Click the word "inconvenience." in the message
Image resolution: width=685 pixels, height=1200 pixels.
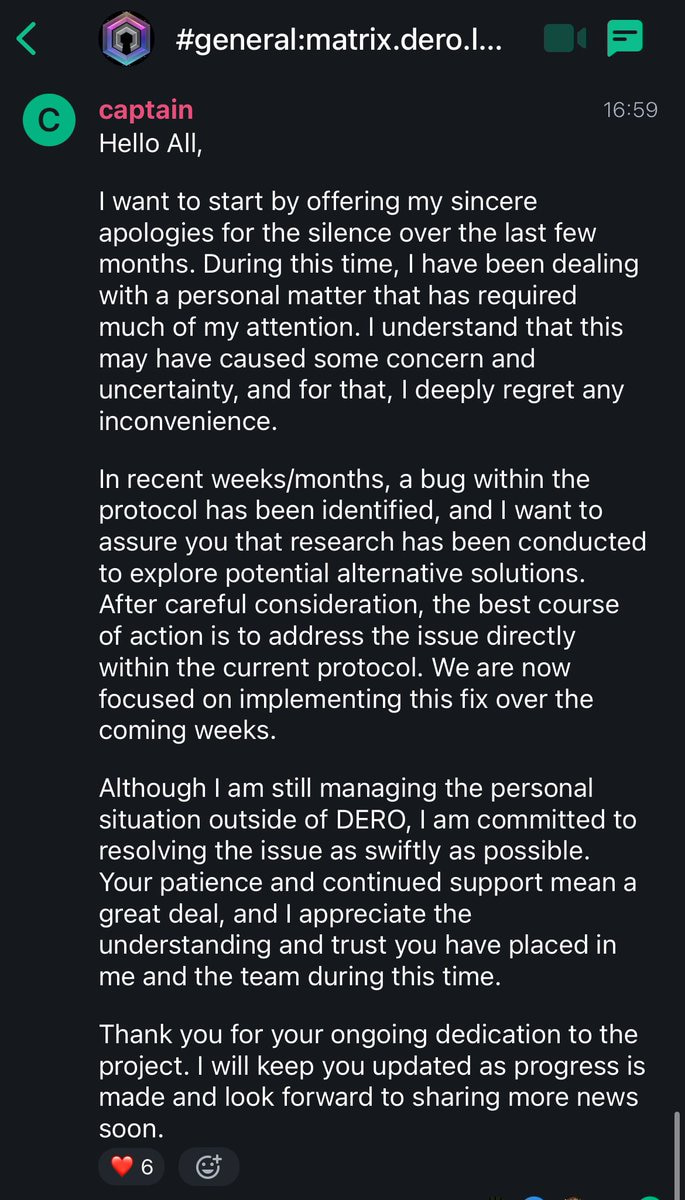pyautogui.click(x=186, y=421)
